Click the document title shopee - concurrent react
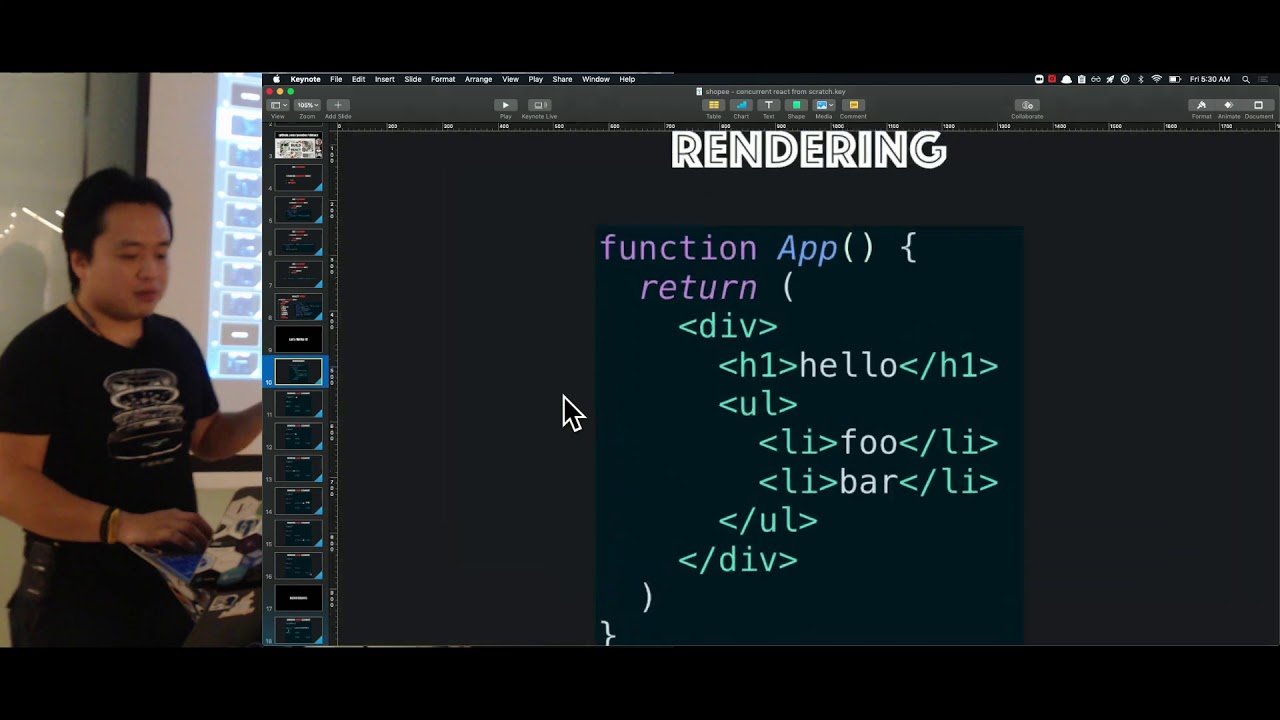 click(x=775, y=91)
